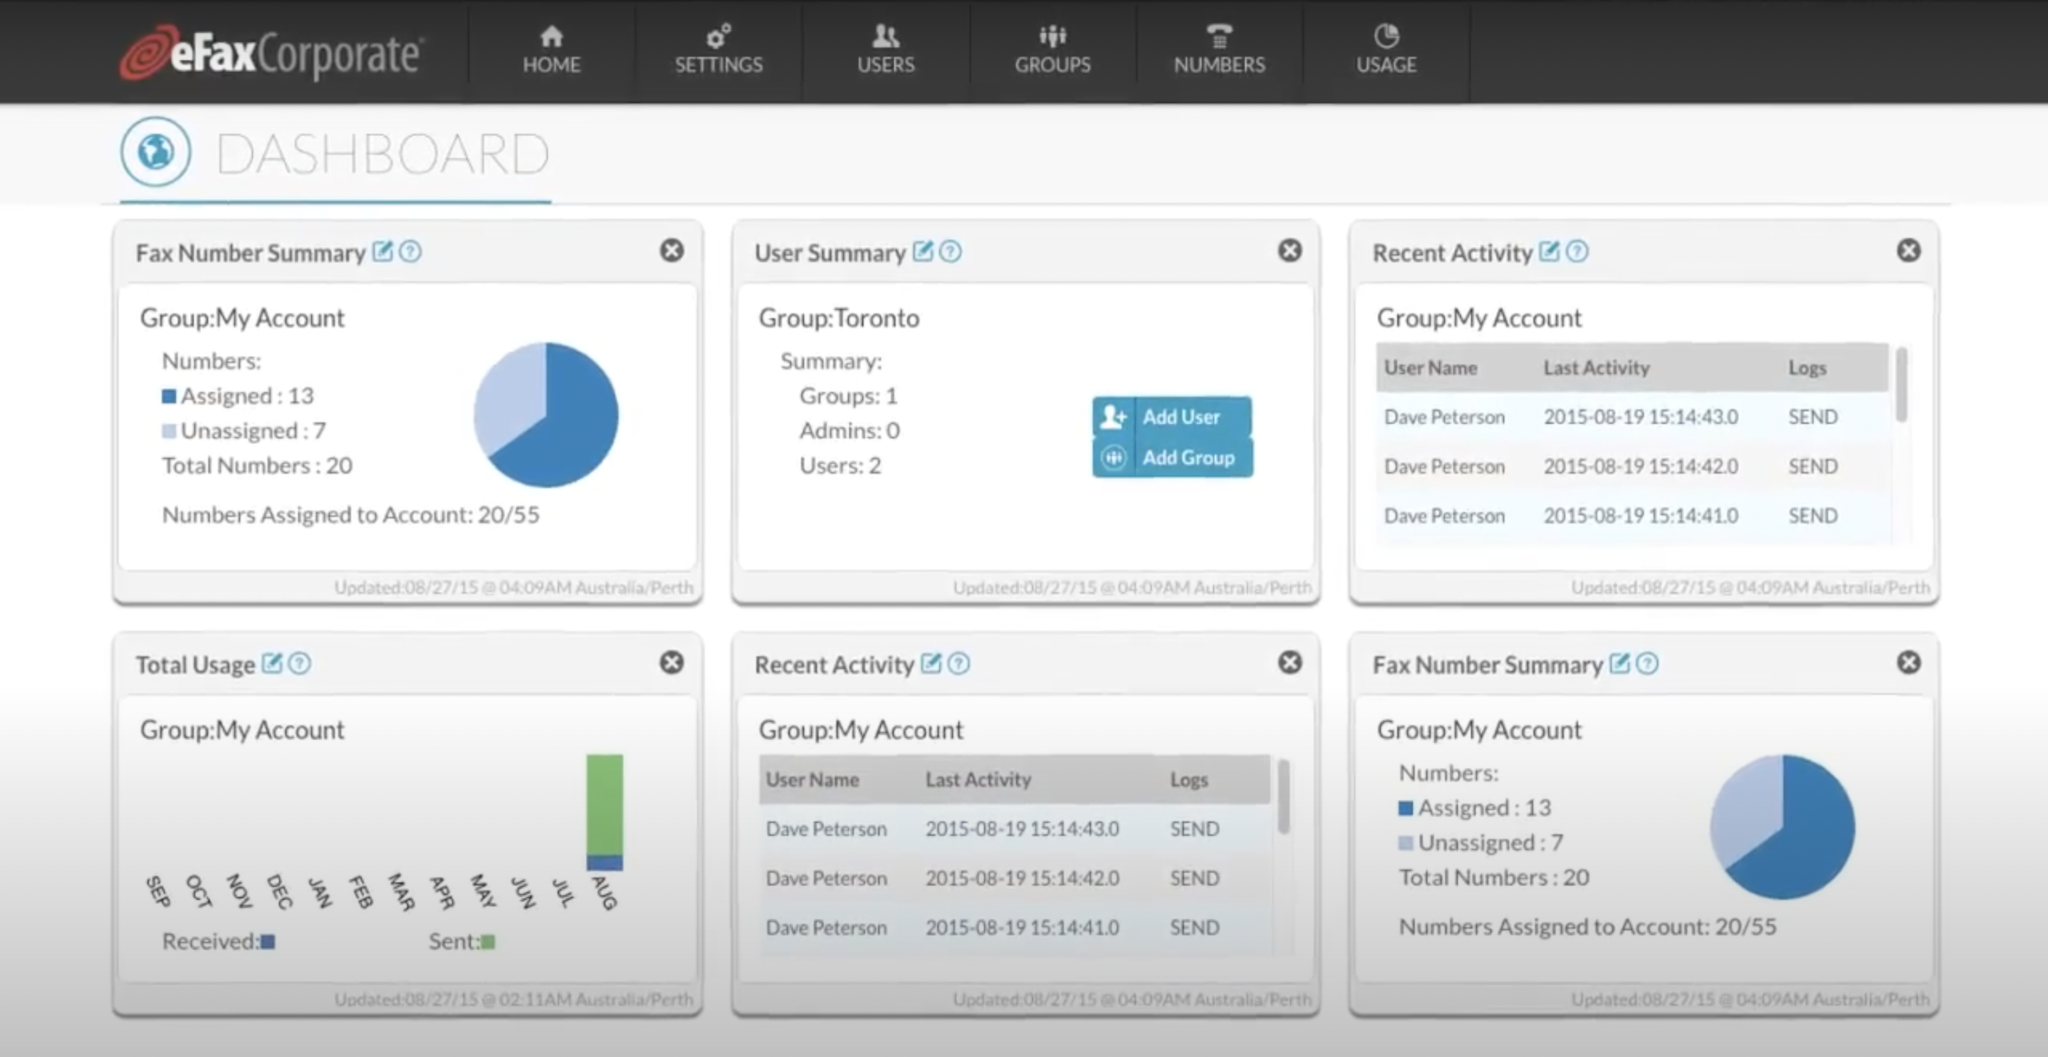
Task: Click the edit icon beside User Summary title
Action: (923, 252)
